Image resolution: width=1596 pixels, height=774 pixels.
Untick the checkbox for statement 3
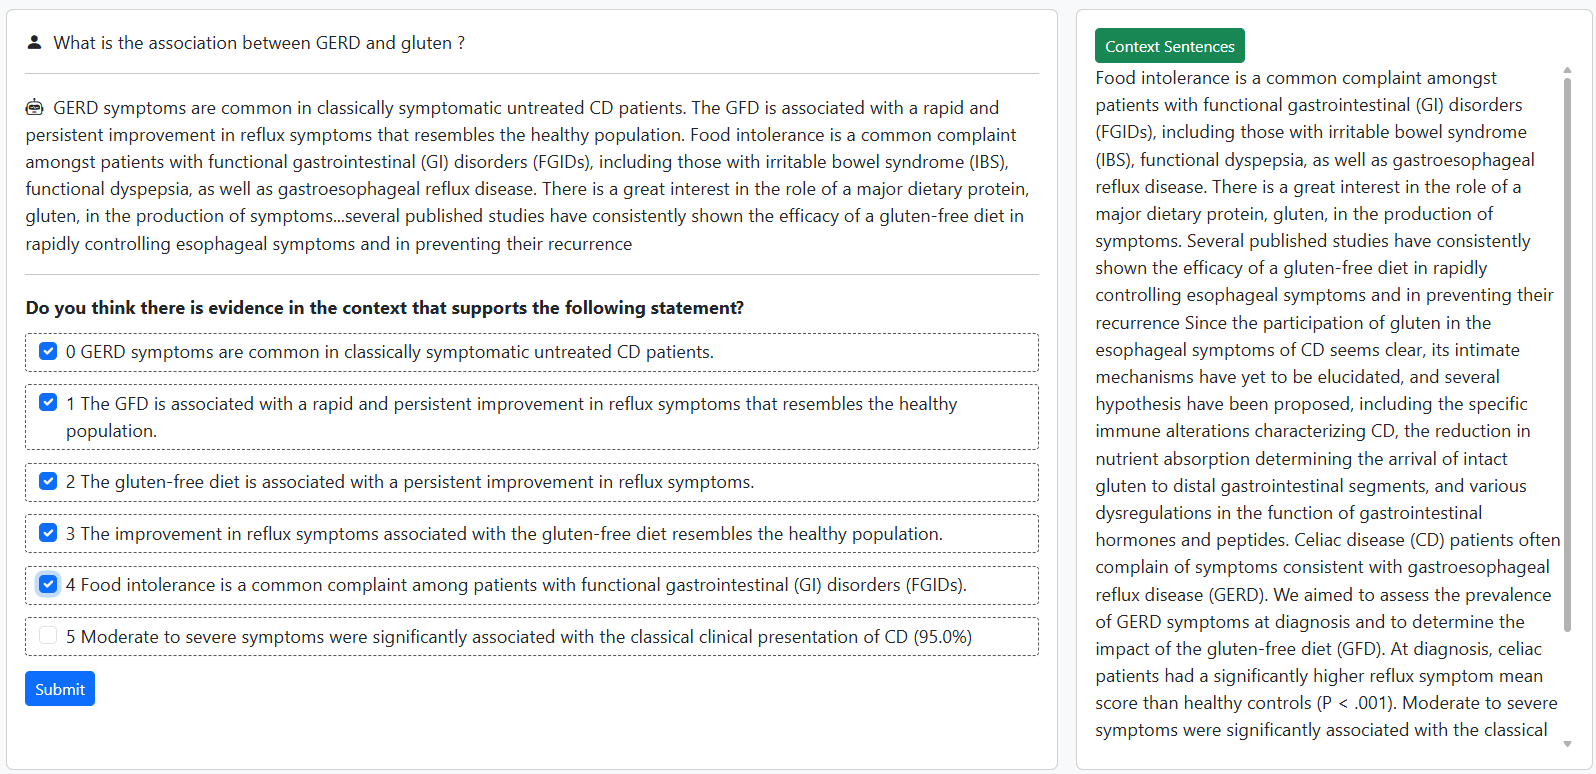pos(48,533)
